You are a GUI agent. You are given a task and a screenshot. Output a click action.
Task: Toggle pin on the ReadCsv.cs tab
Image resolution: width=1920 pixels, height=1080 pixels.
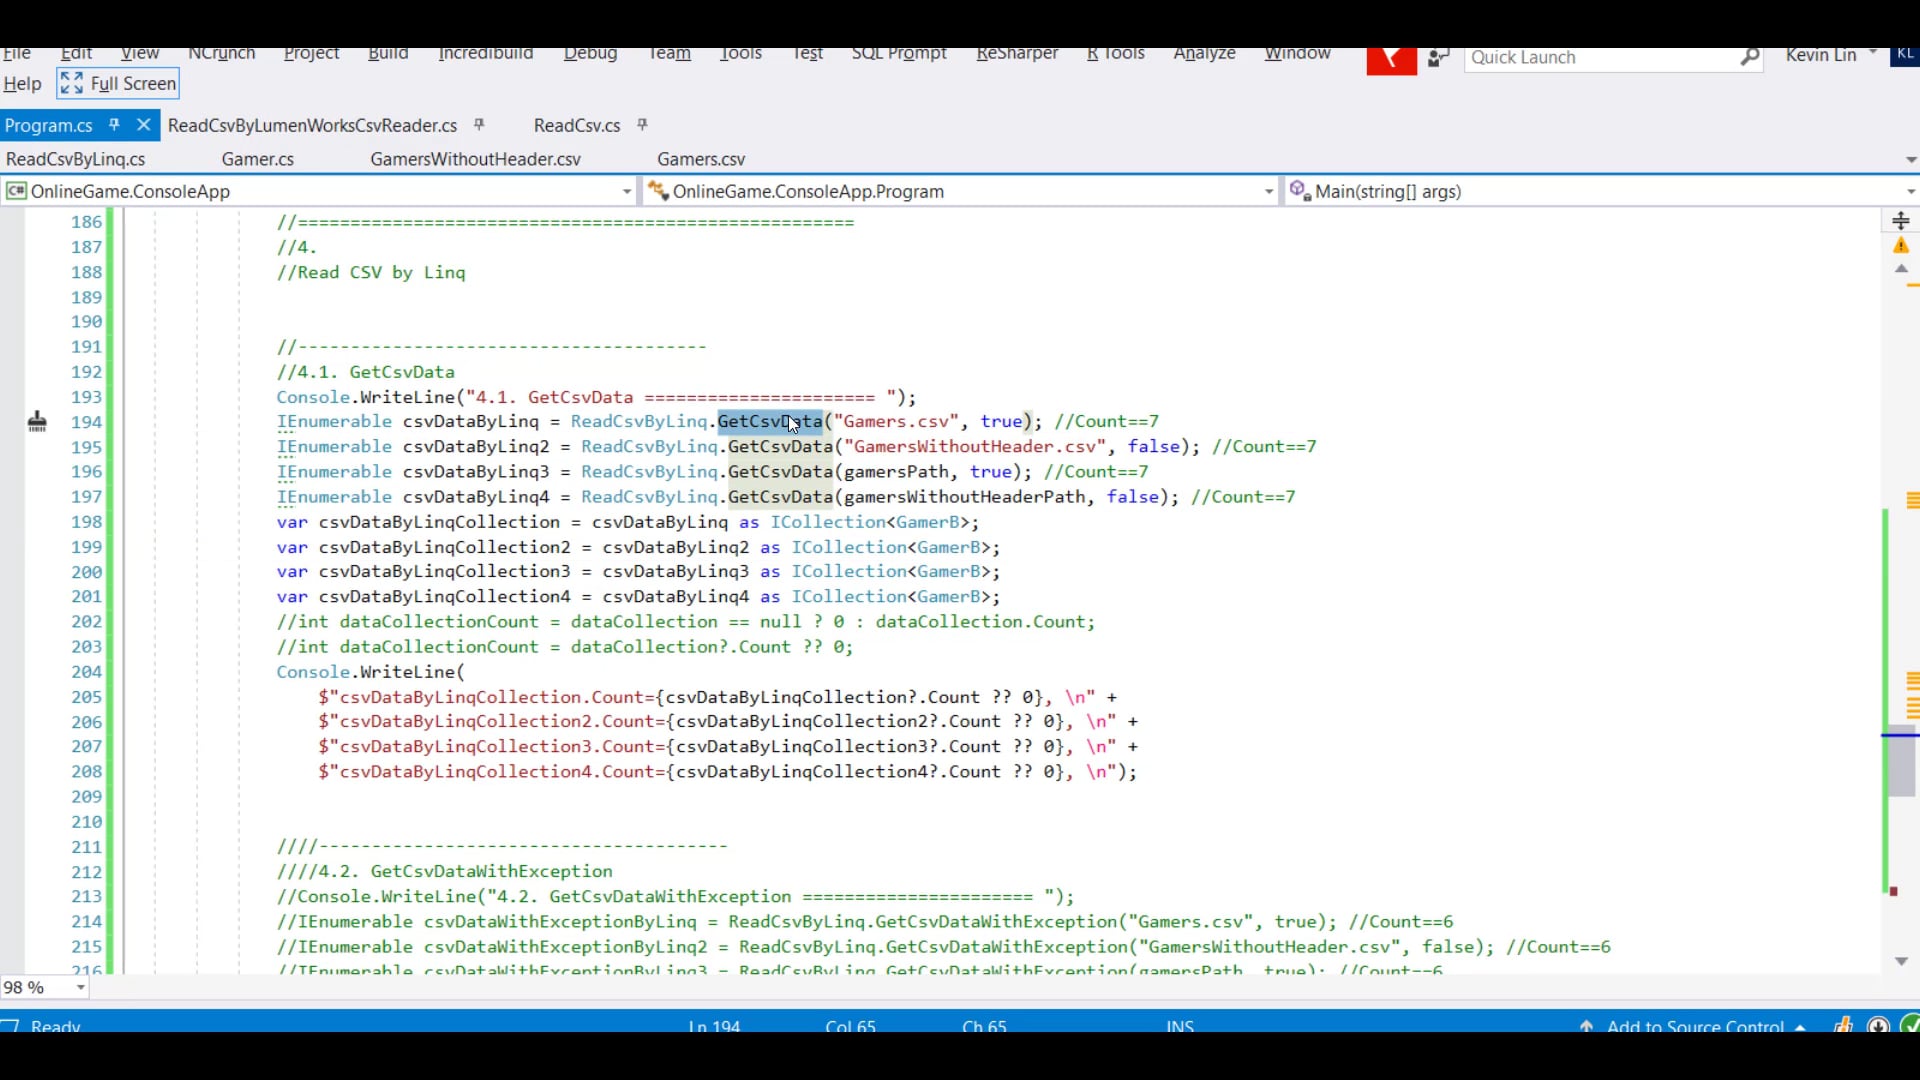(x=643, y=125)
